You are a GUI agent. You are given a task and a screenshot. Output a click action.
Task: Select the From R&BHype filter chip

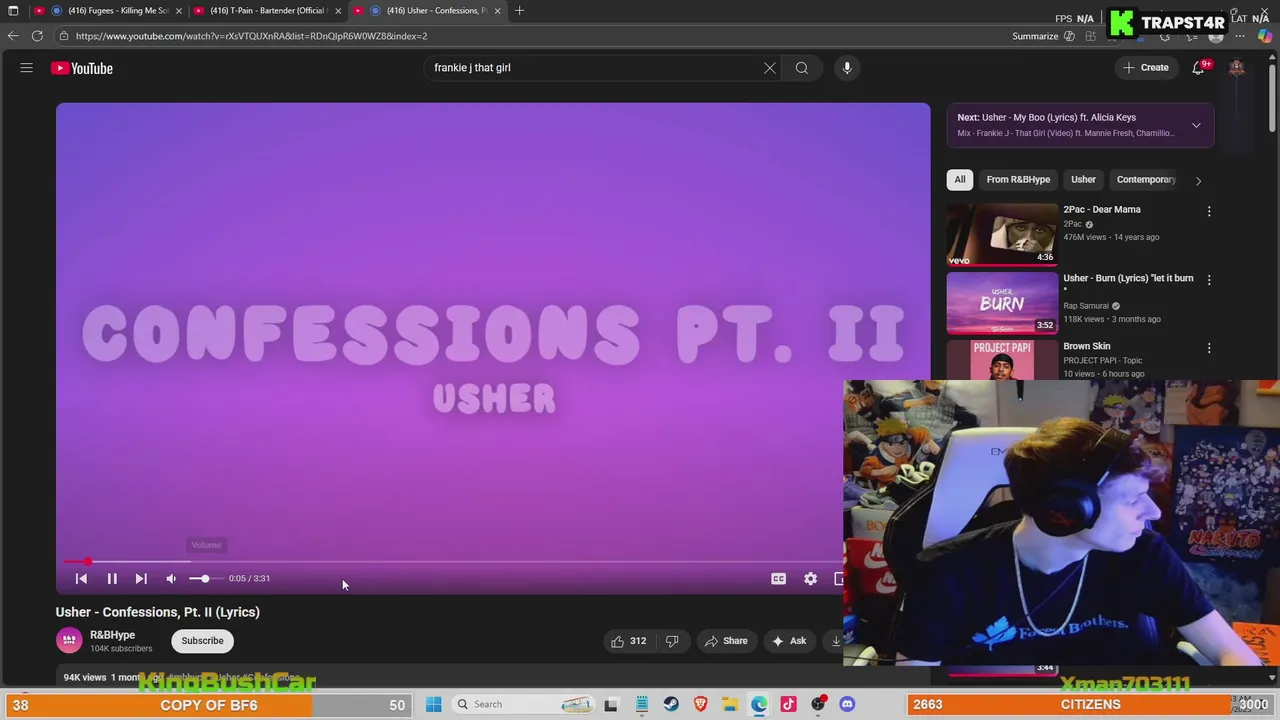[x=1018, y=180]
